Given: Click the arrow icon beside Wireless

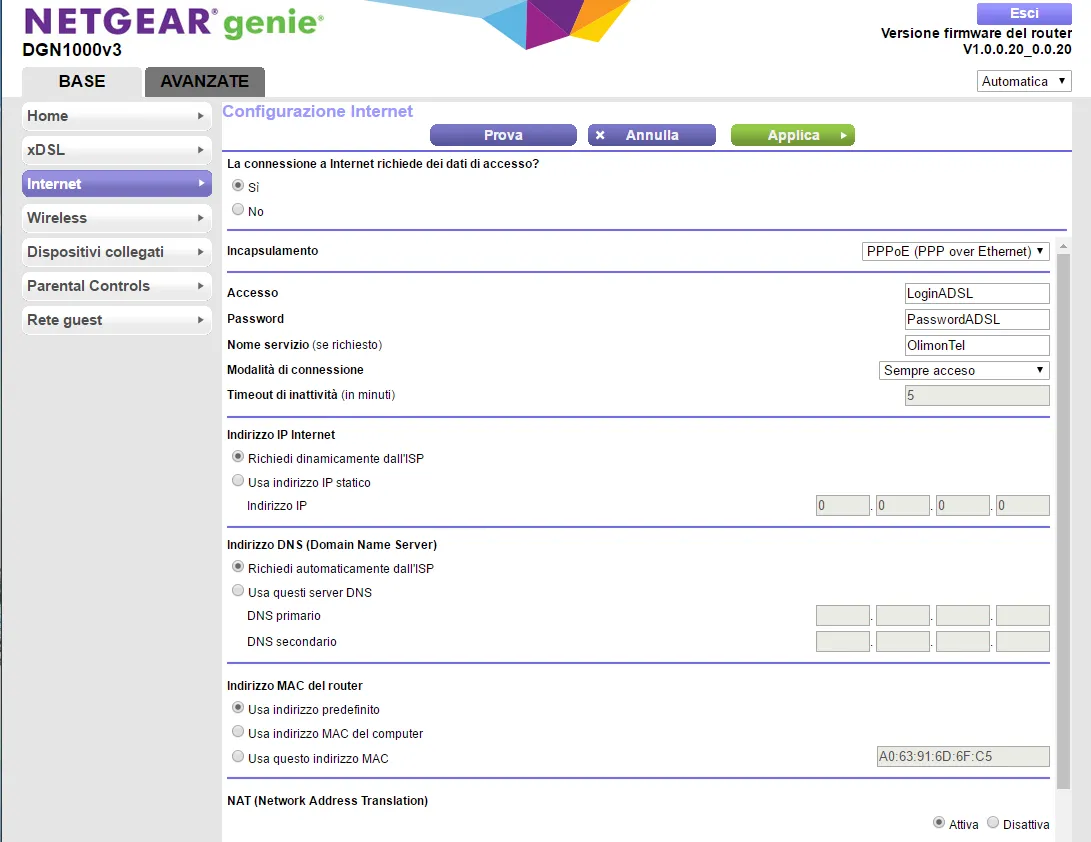Looking at the screenshot, I should (201, 218).
